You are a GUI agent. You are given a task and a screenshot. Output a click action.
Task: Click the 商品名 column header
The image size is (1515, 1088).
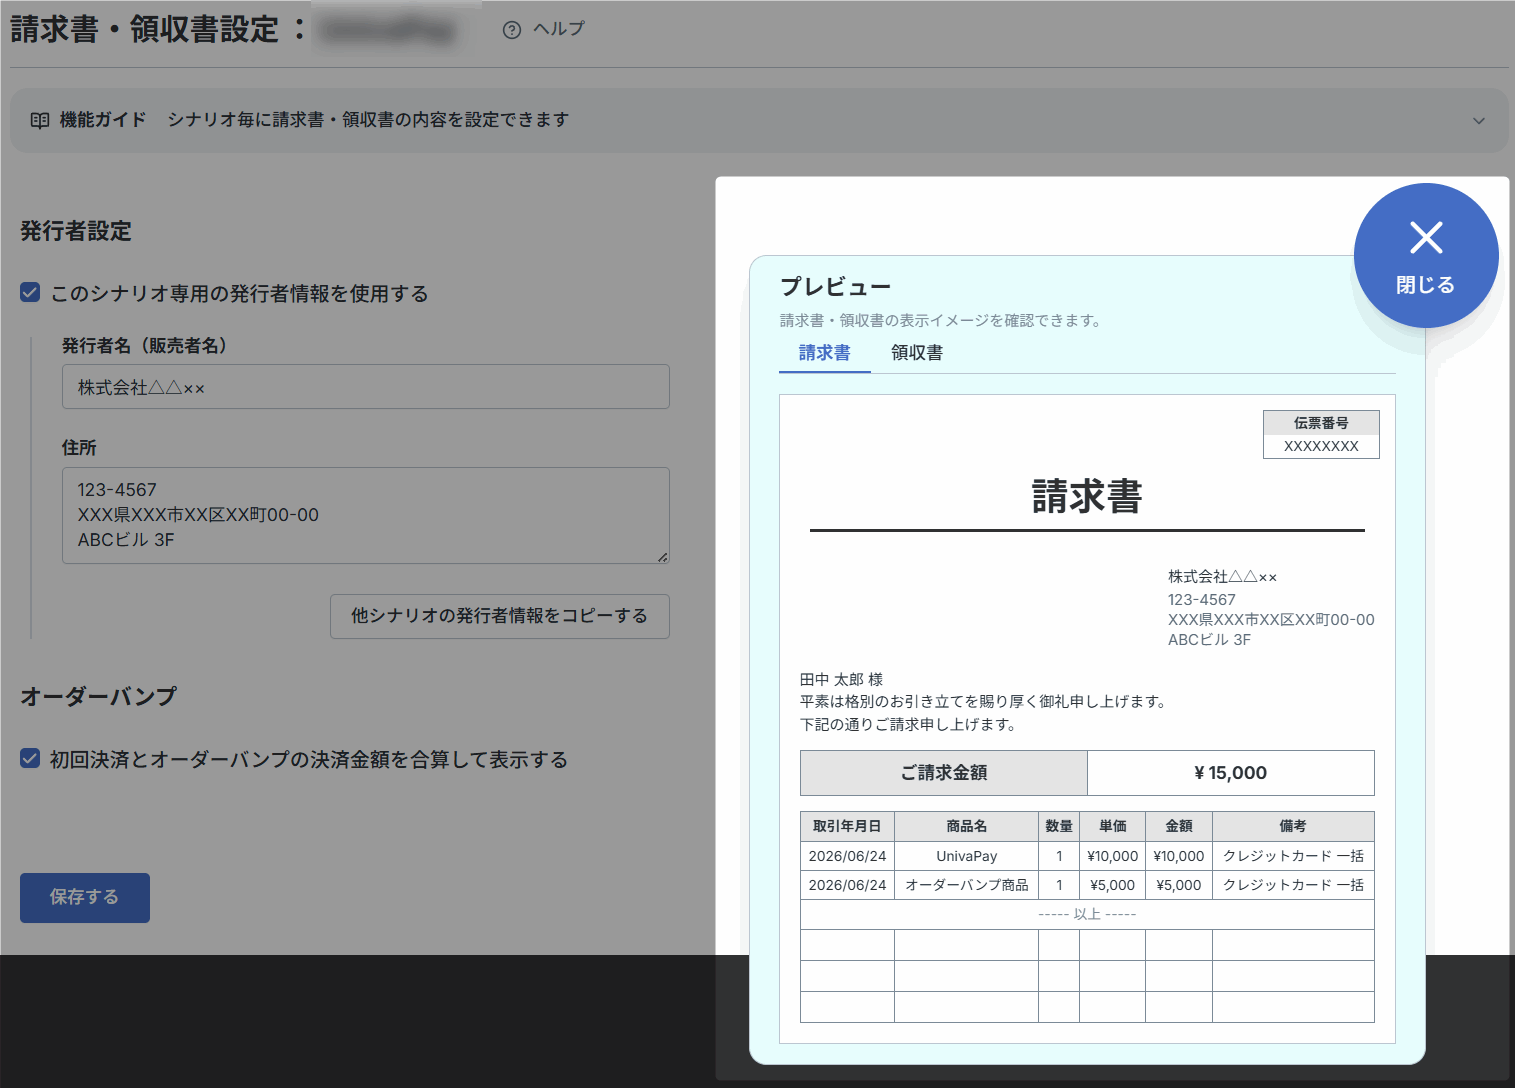point(967,826)
